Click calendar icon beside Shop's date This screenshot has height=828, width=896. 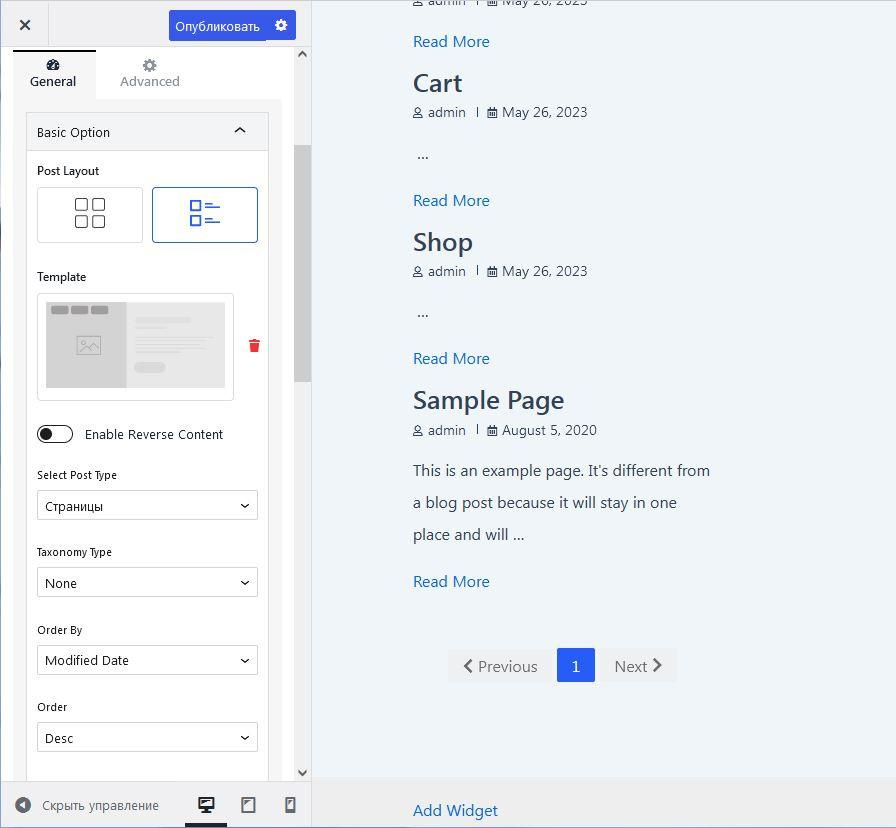[492, 272]
